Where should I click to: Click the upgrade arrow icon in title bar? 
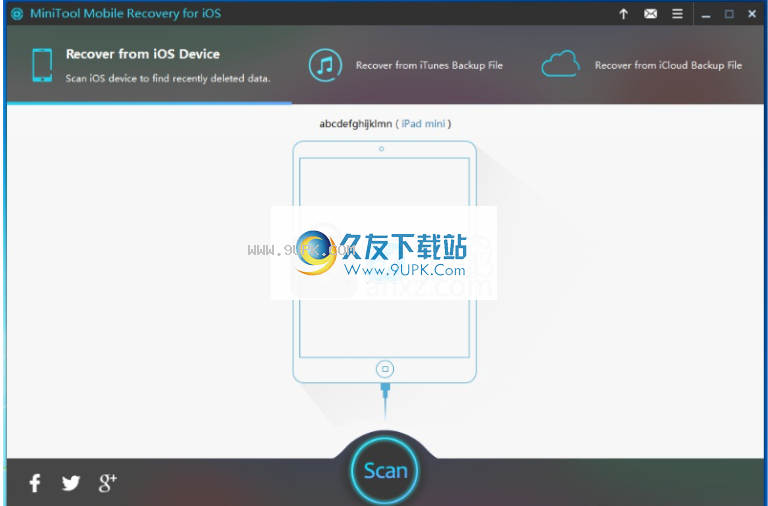(x=623, y=14)
